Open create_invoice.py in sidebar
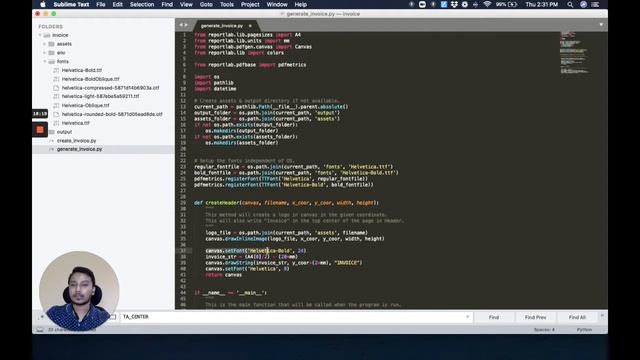Screen dimensions: 640x360 coord(76,140)
